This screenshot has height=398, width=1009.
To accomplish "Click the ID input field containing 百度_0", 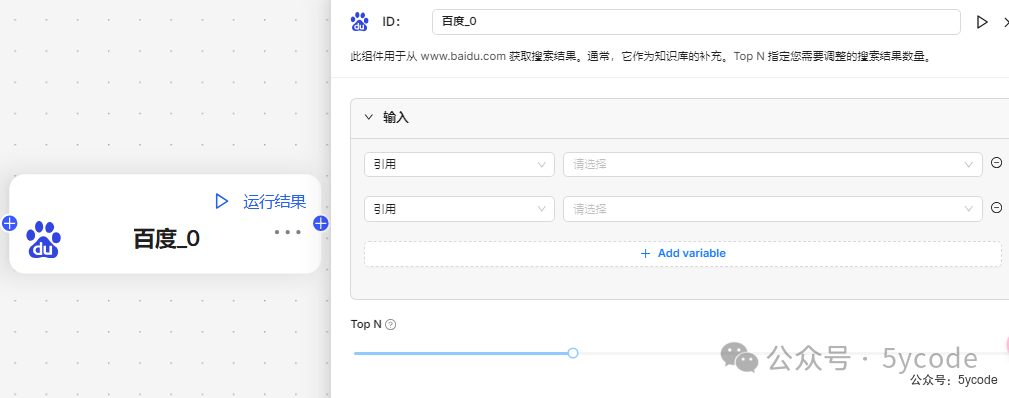I will tap(696, 22).
